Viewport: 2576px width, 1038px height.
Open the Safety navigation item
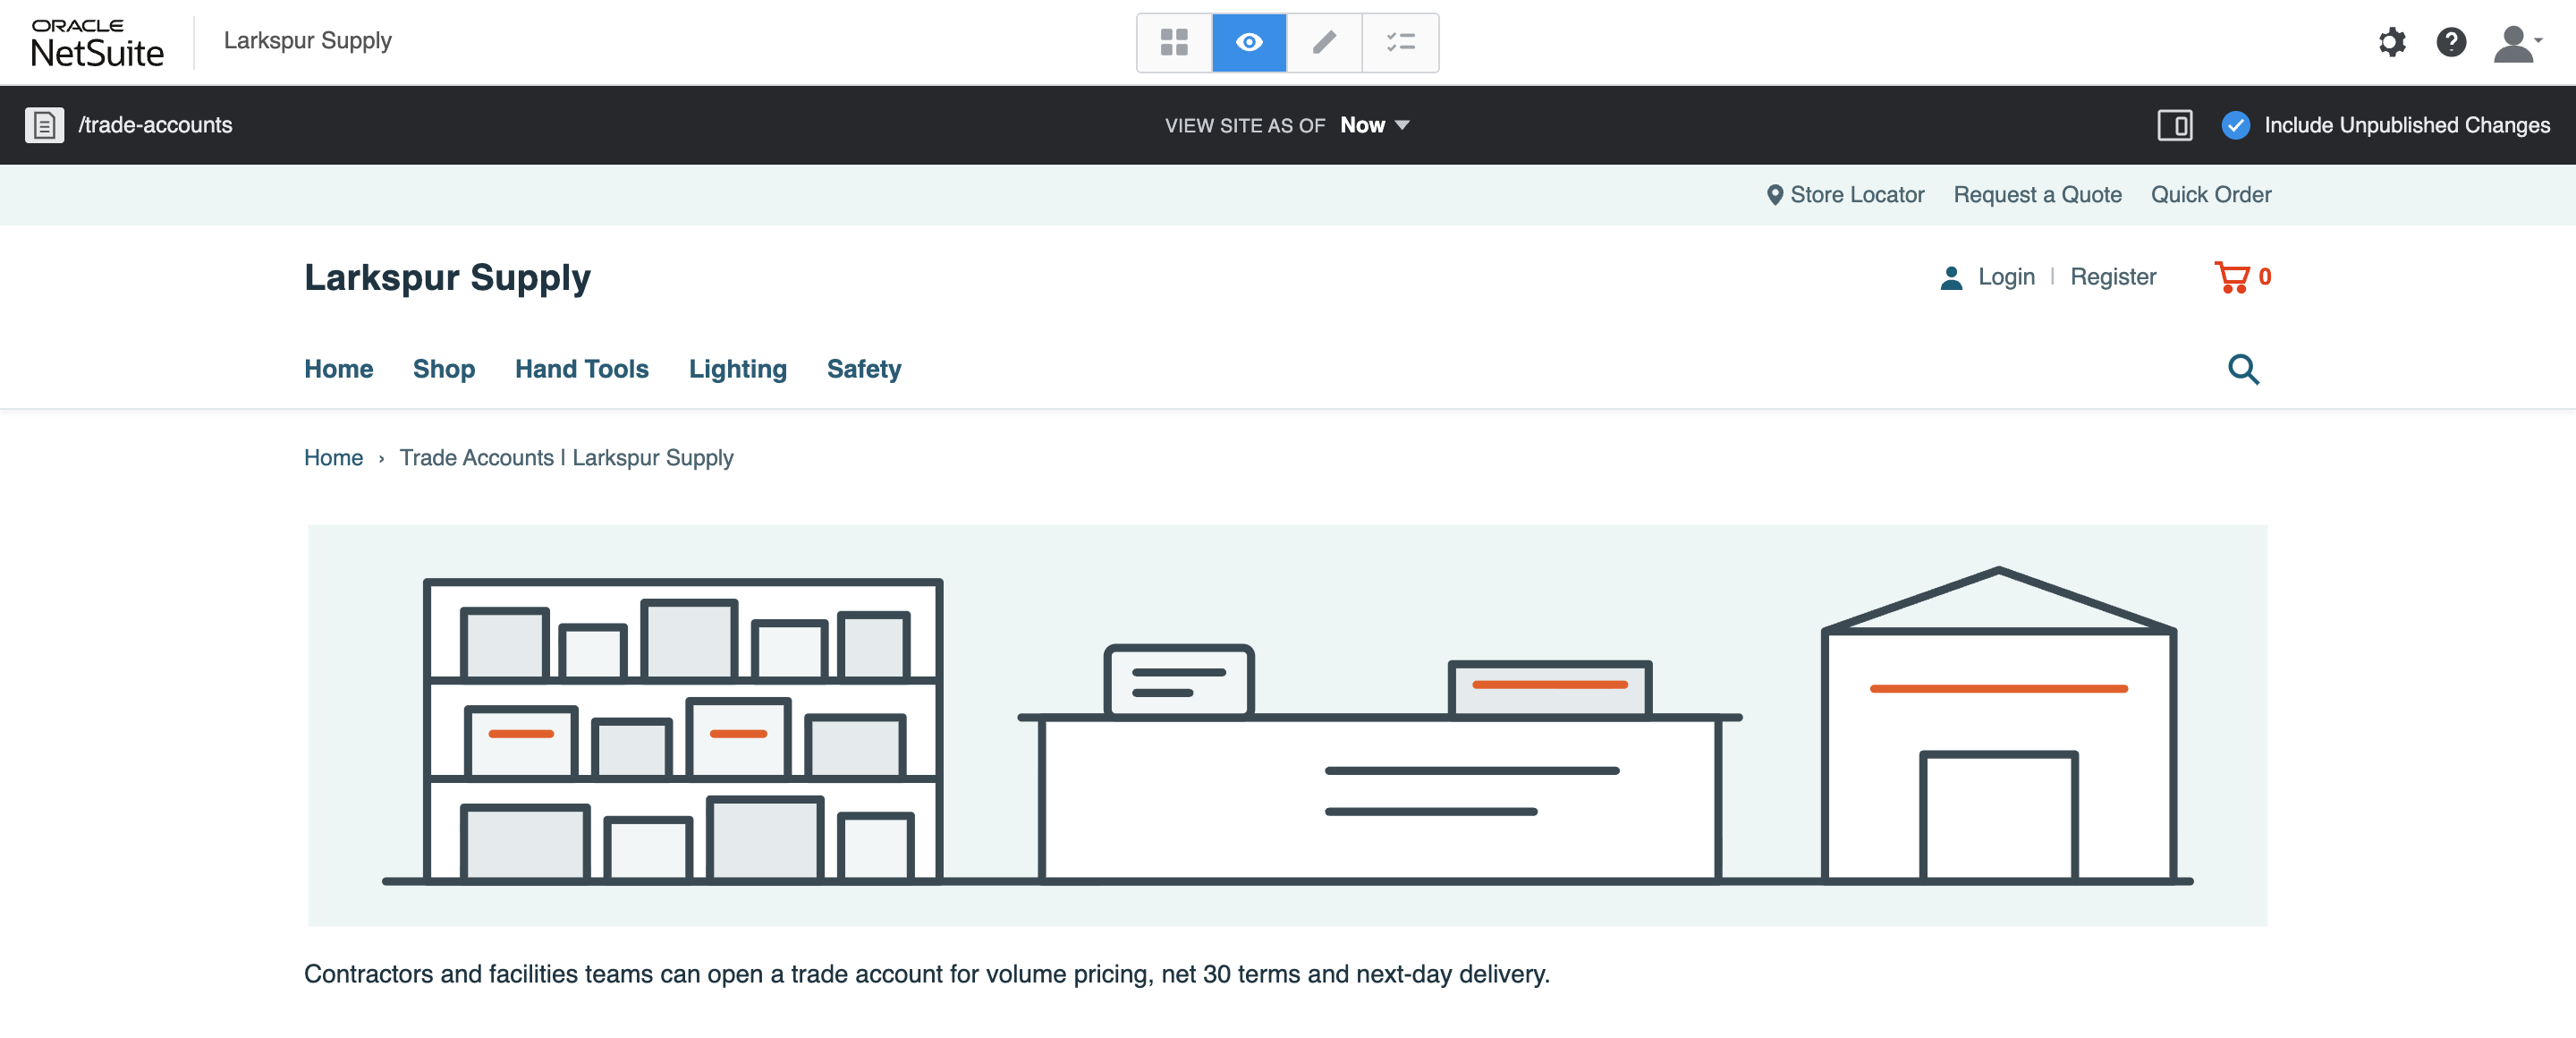pos(864,369)
